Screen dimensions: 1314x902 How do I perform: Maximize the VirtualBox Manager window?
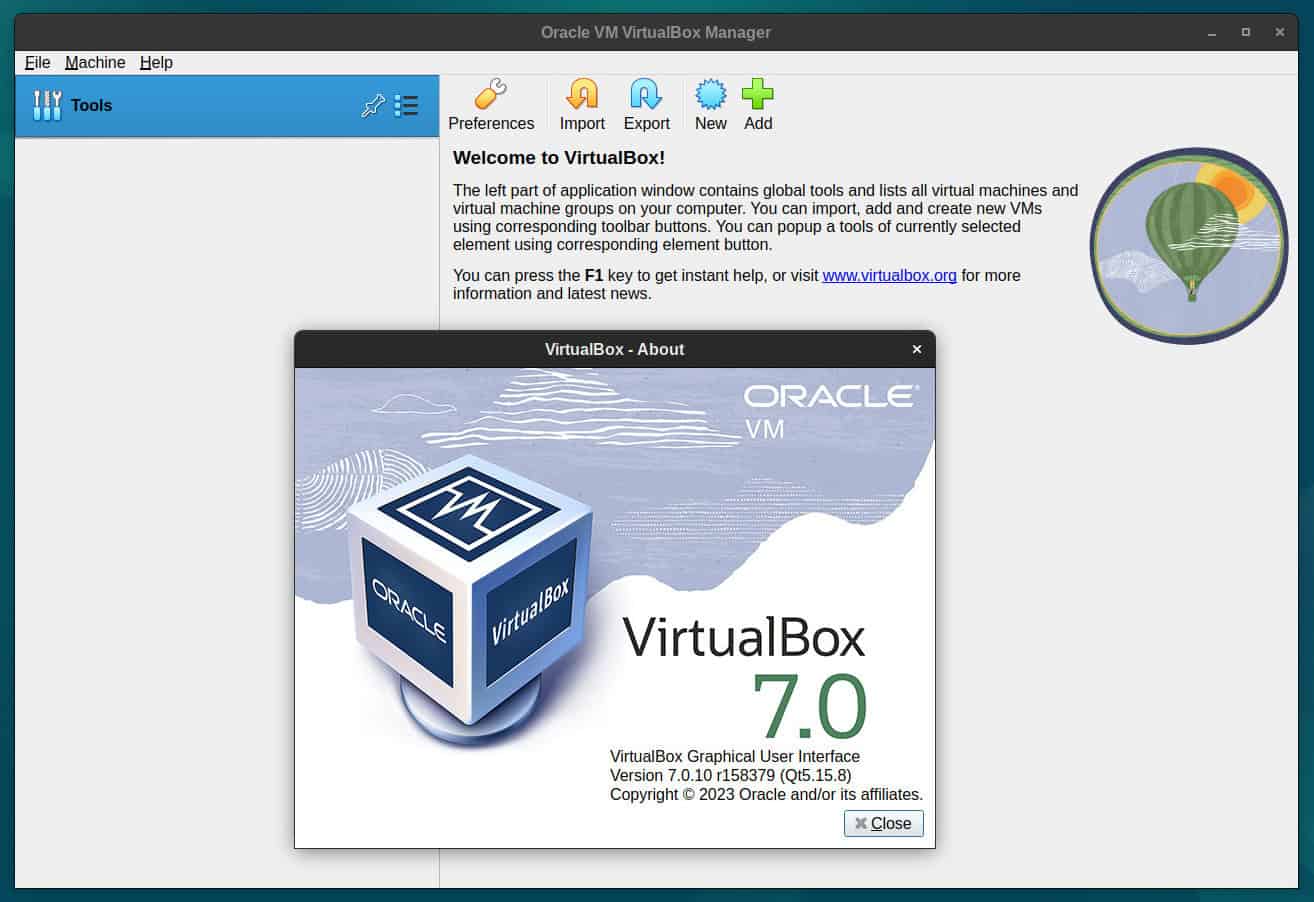tap(1246, 32)
